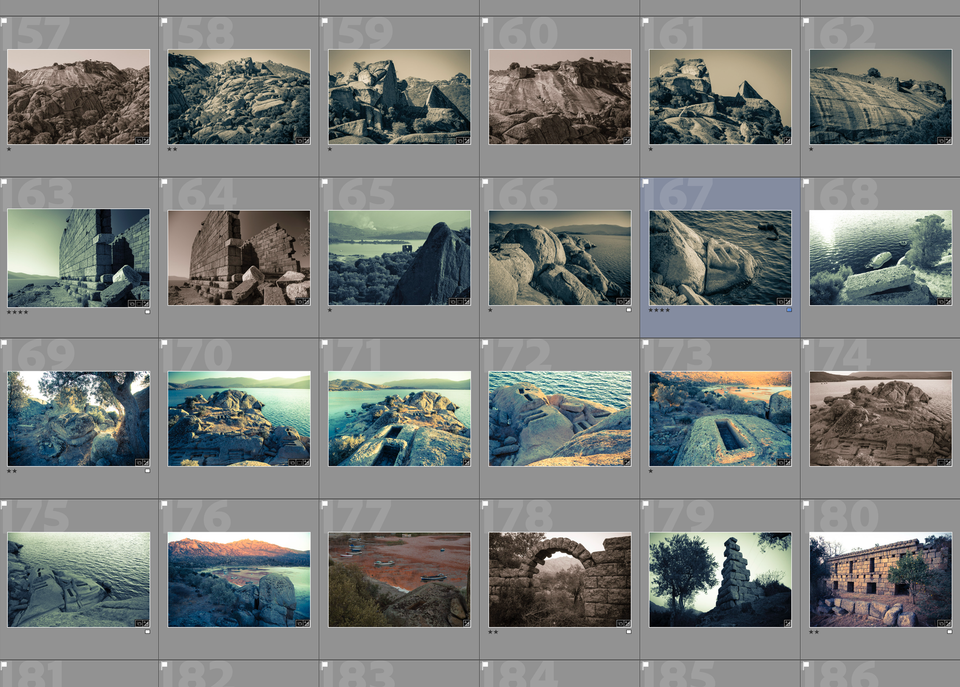Click the develop adjustments badge on photo 166
960x687 pixels.
pyautogui.click(x=627, y=301)
